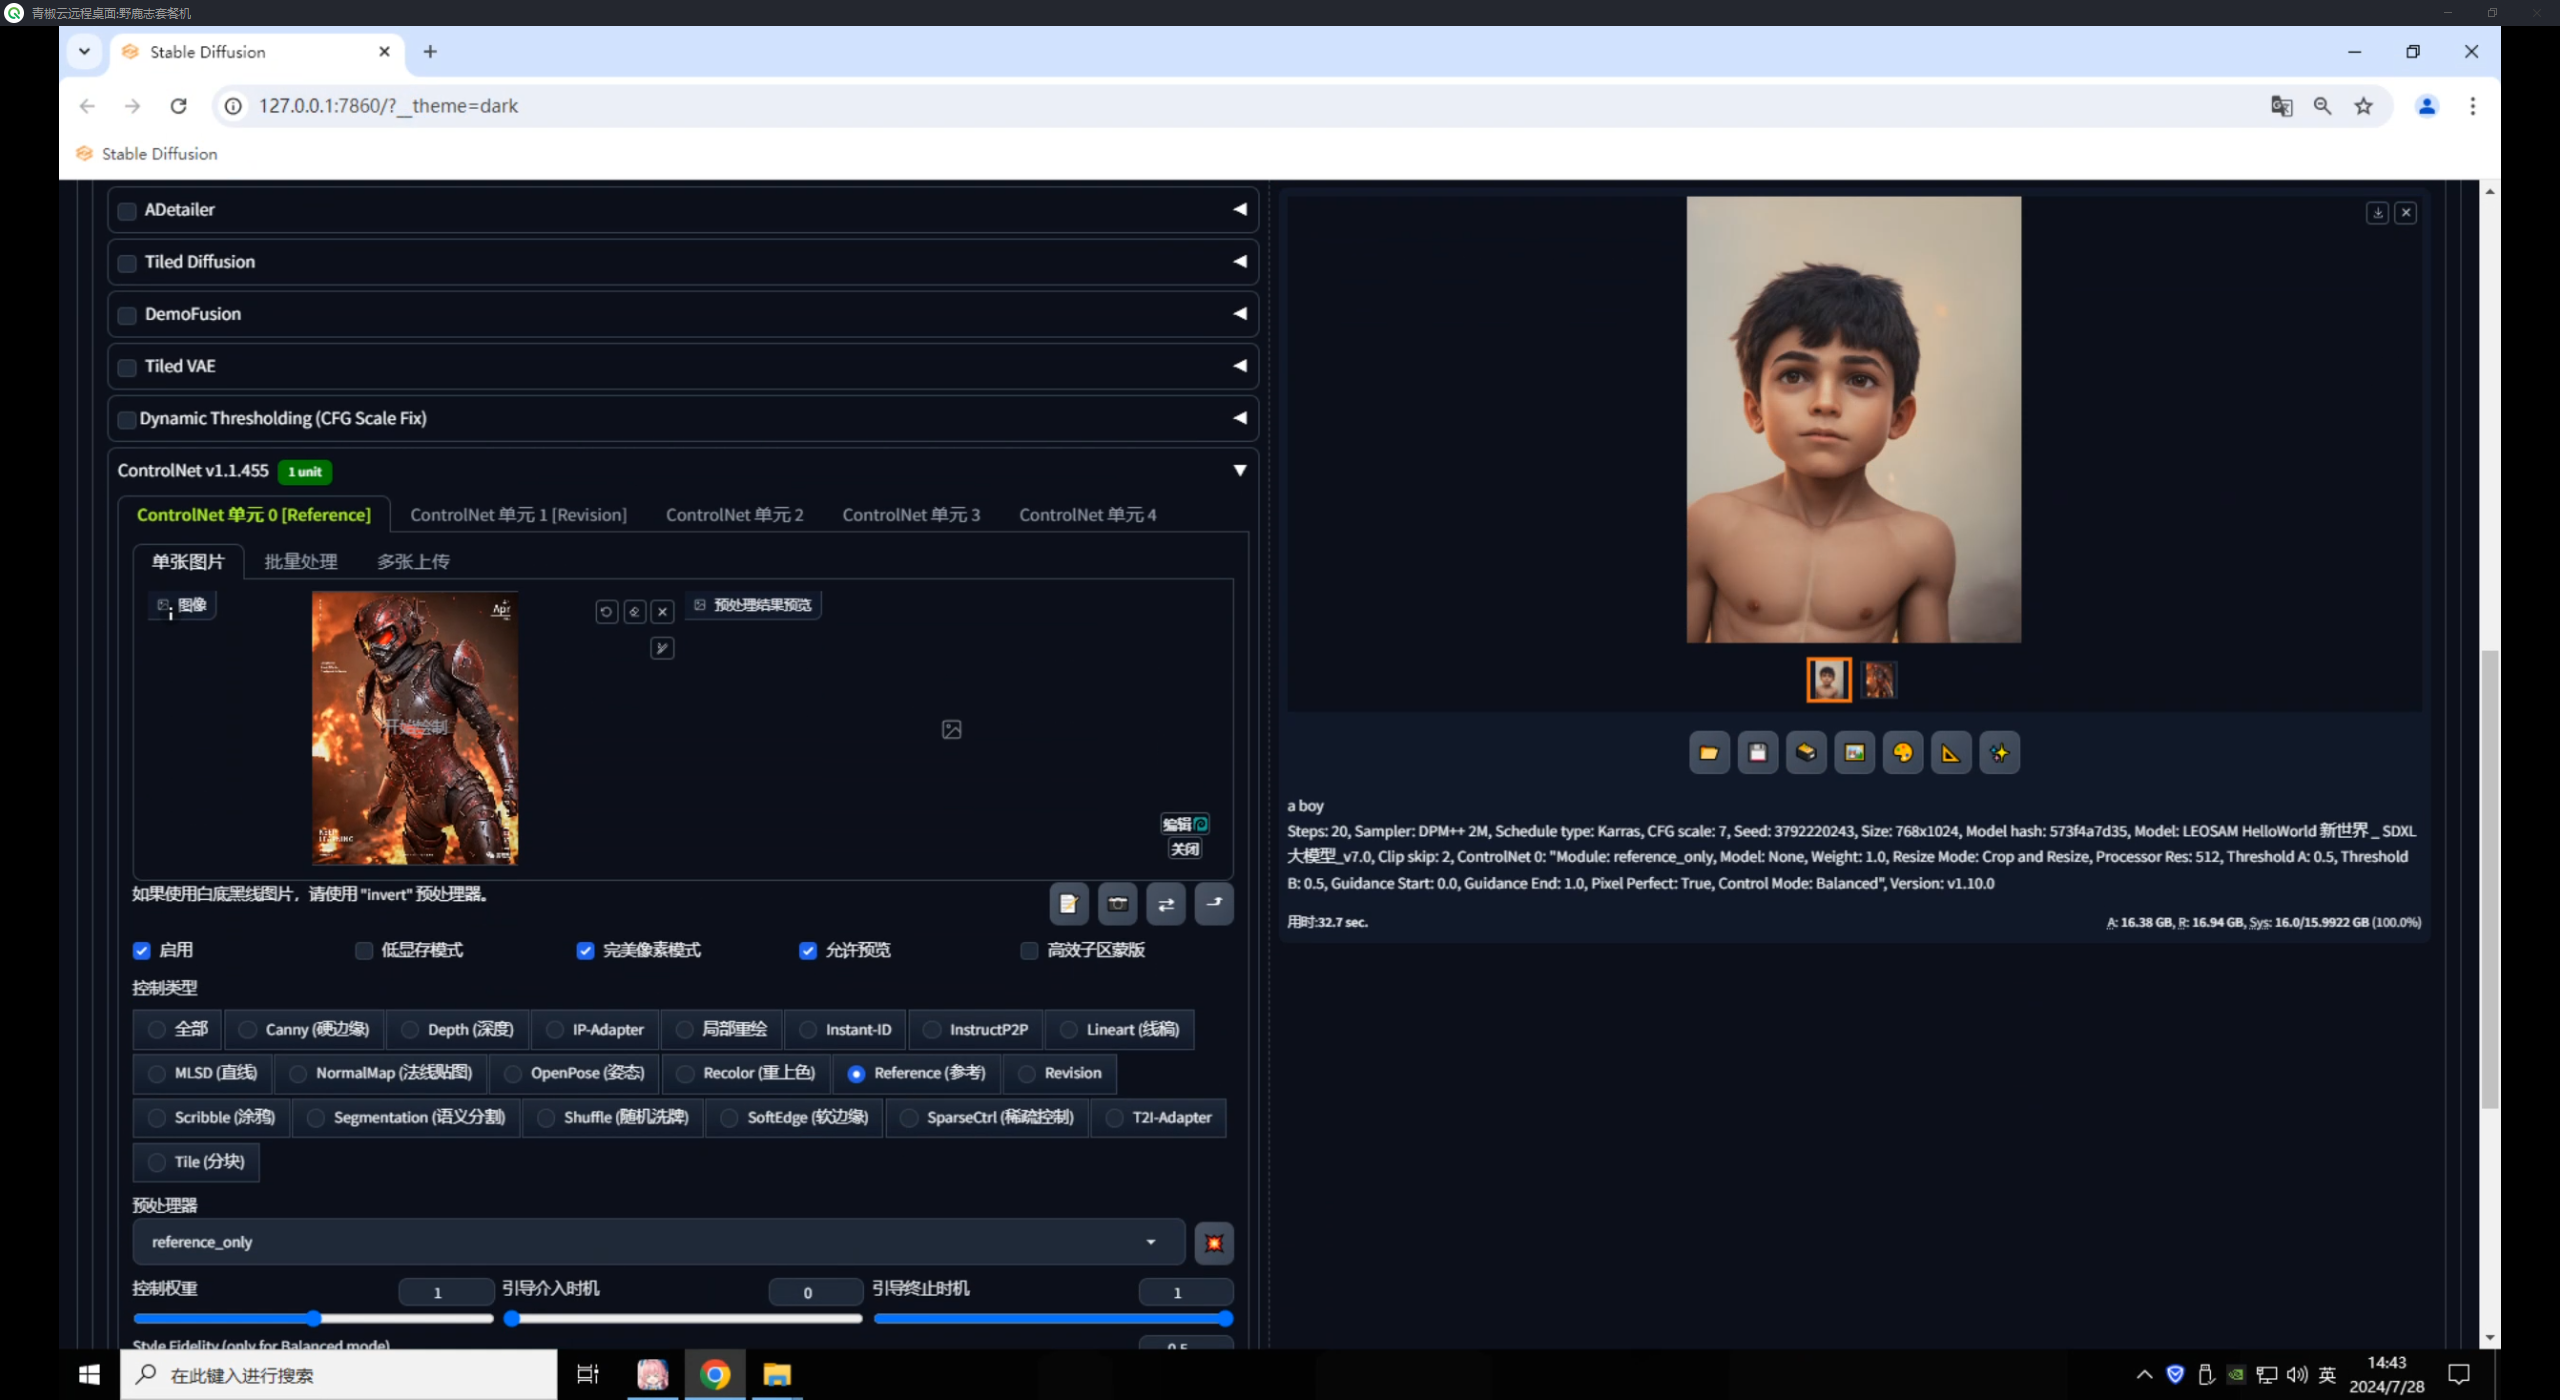
Task: Switch to ControlNet 单元 3 tab
Action: (x=911, y=515)
